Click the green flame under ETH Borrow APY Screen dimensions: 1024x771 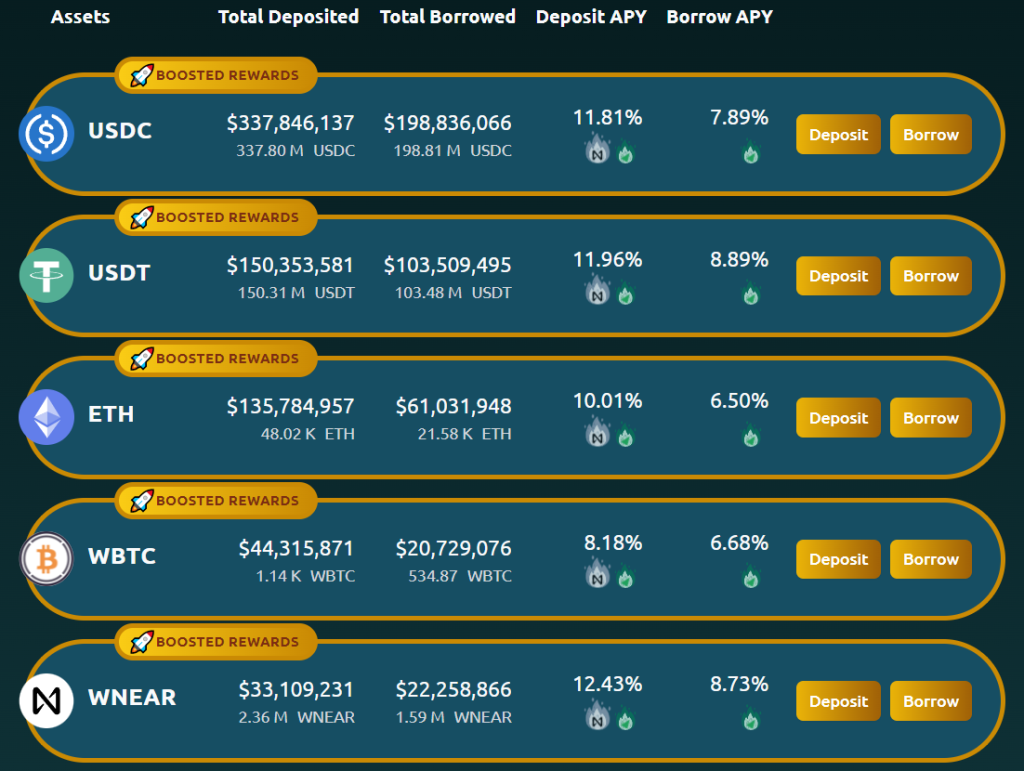[x=751, y=435]
